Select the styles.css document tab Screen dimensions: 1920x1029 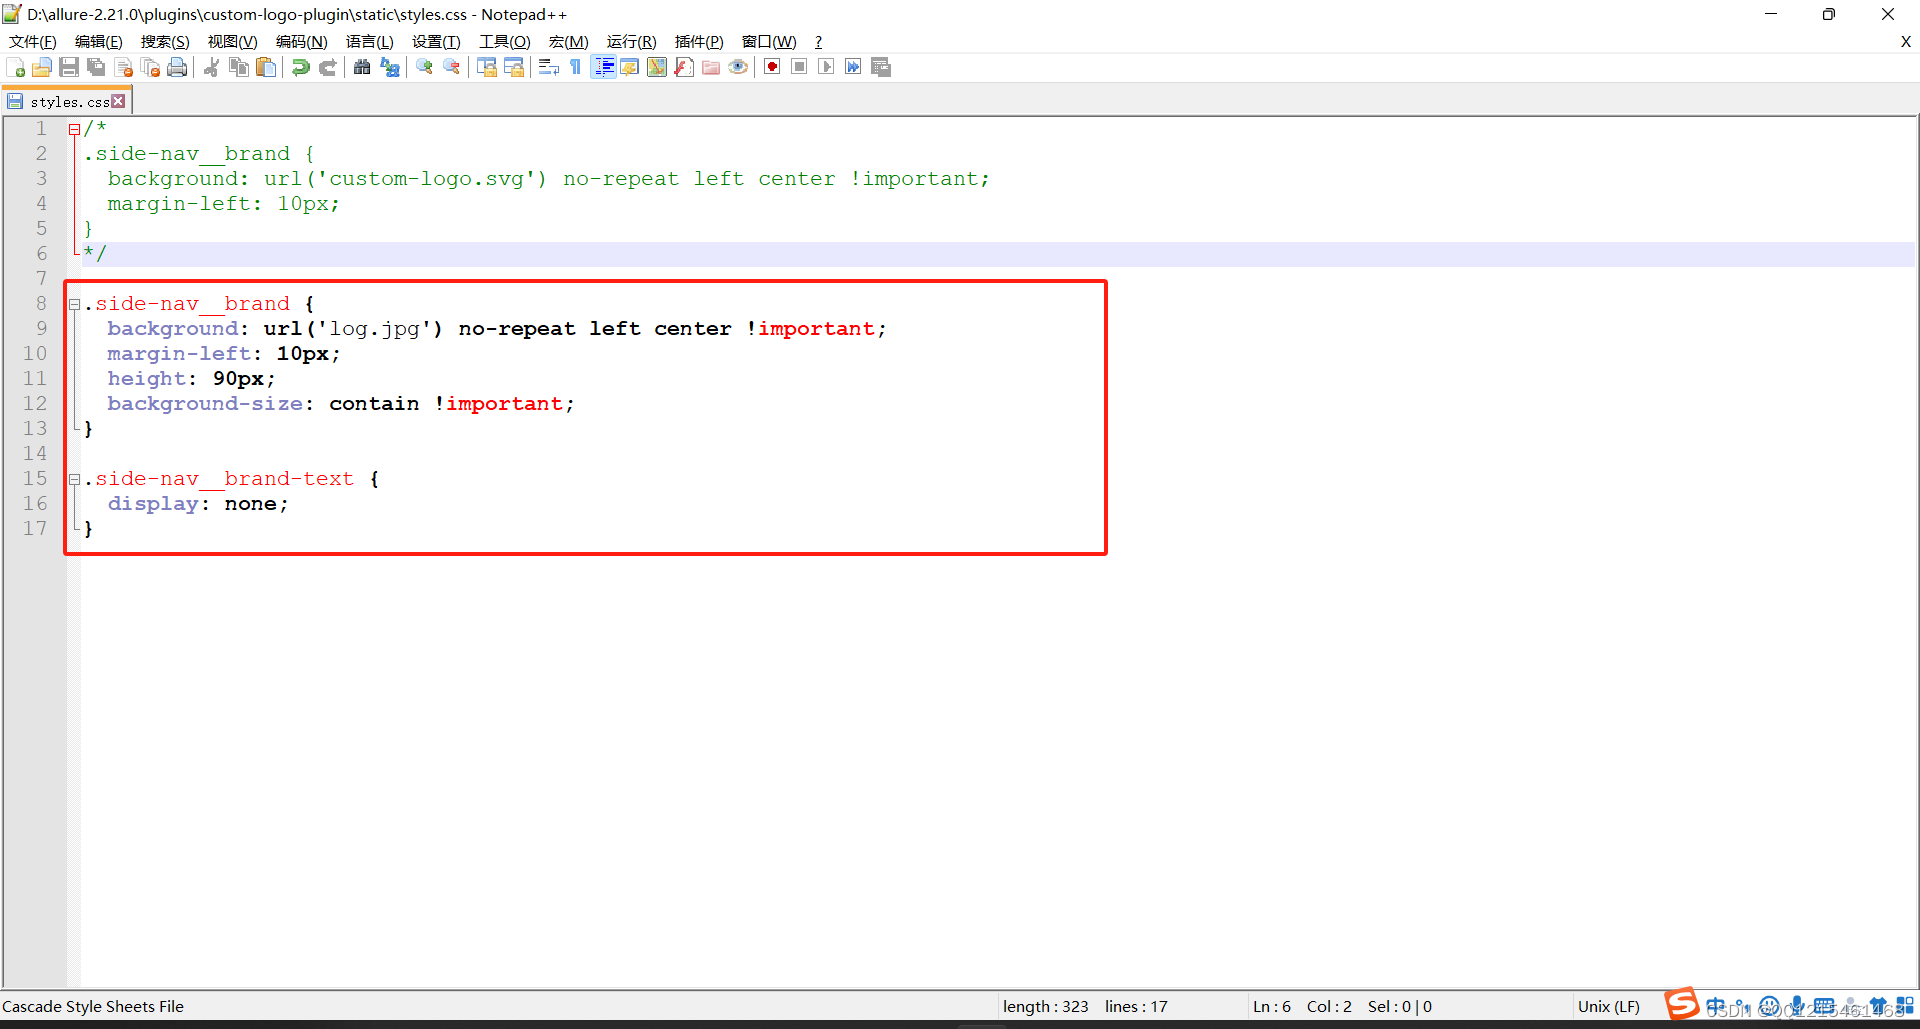(67, 102)
